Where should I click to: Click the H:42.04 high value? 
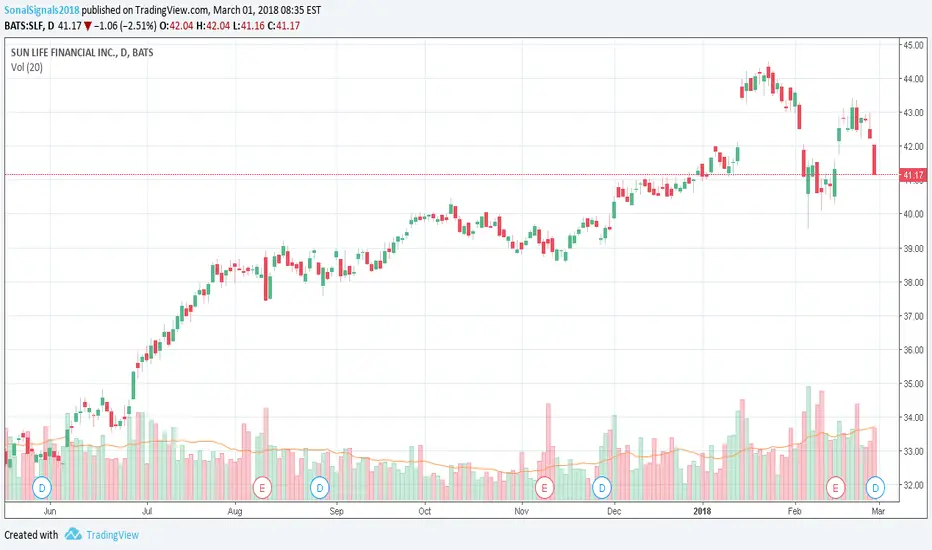213,26
